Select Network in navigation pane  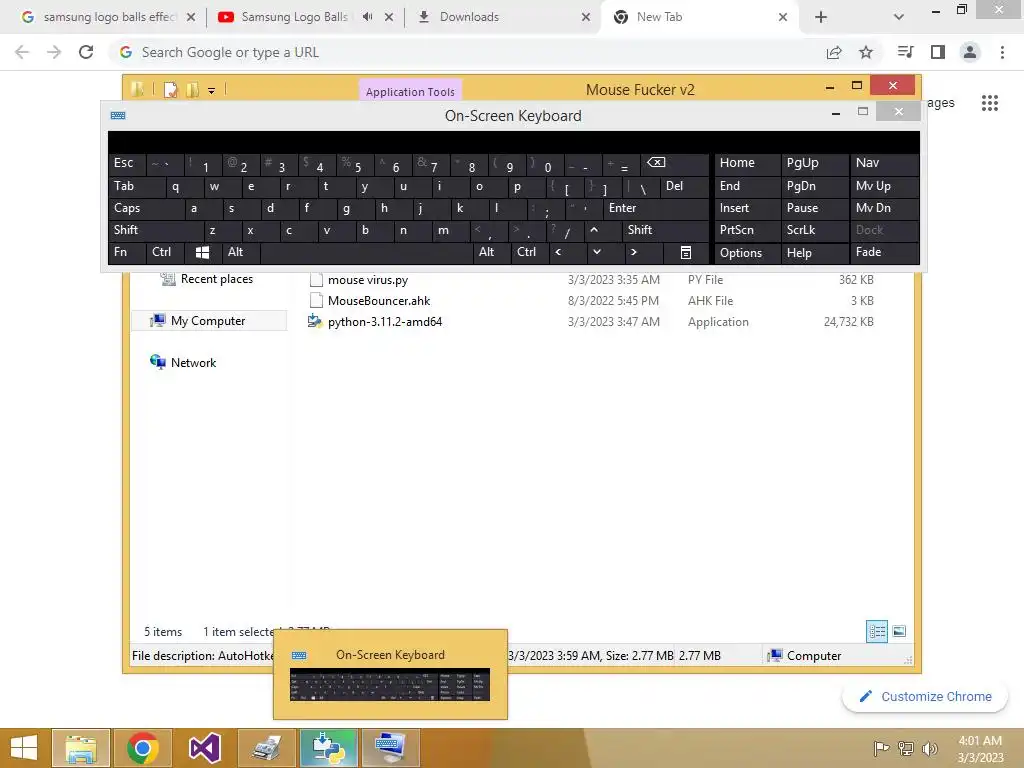tap(184, 362)
